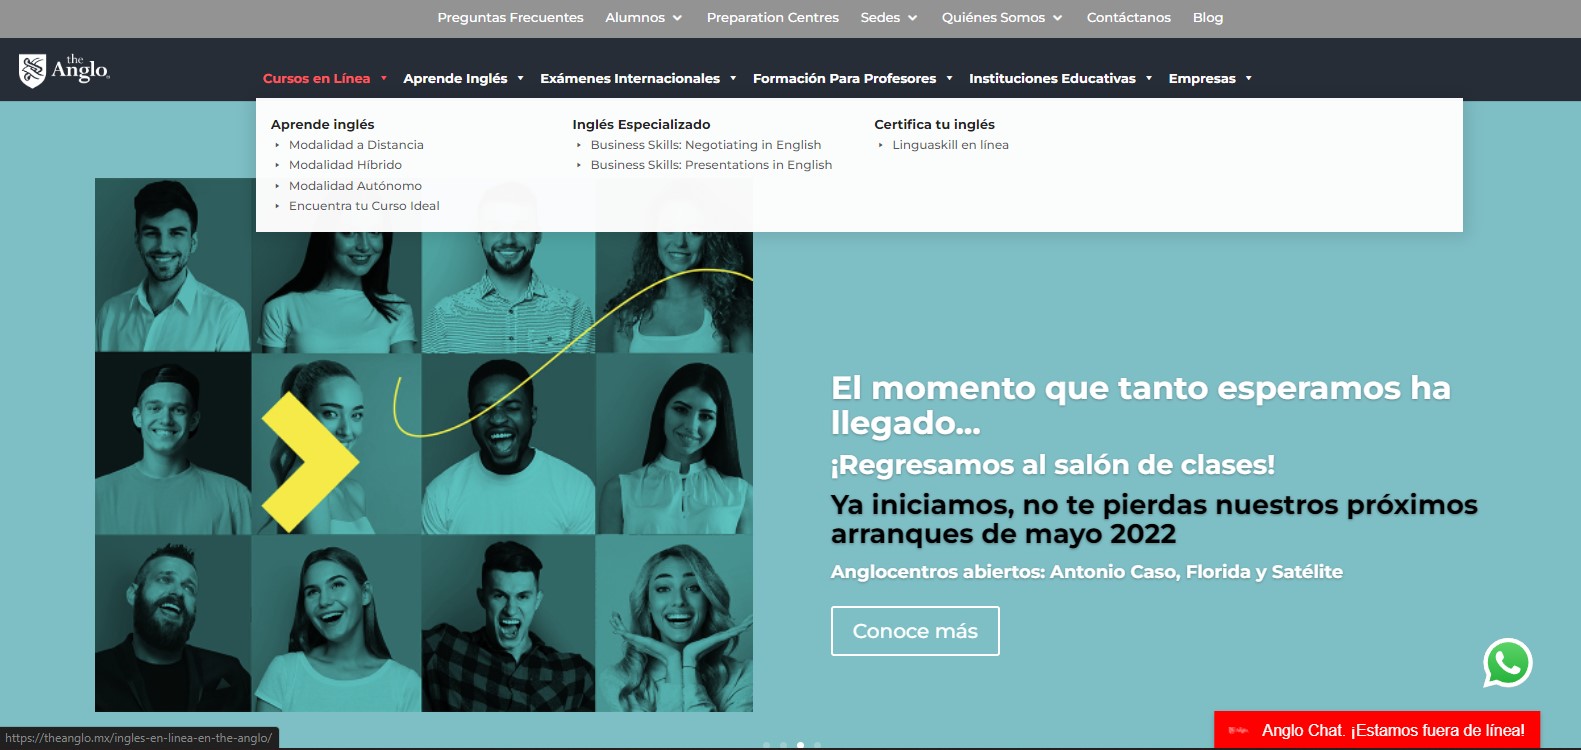Open Encuentra tu Curso Ideal
Viewport: 1581px width, 750px height.
[x=364, y=206]
